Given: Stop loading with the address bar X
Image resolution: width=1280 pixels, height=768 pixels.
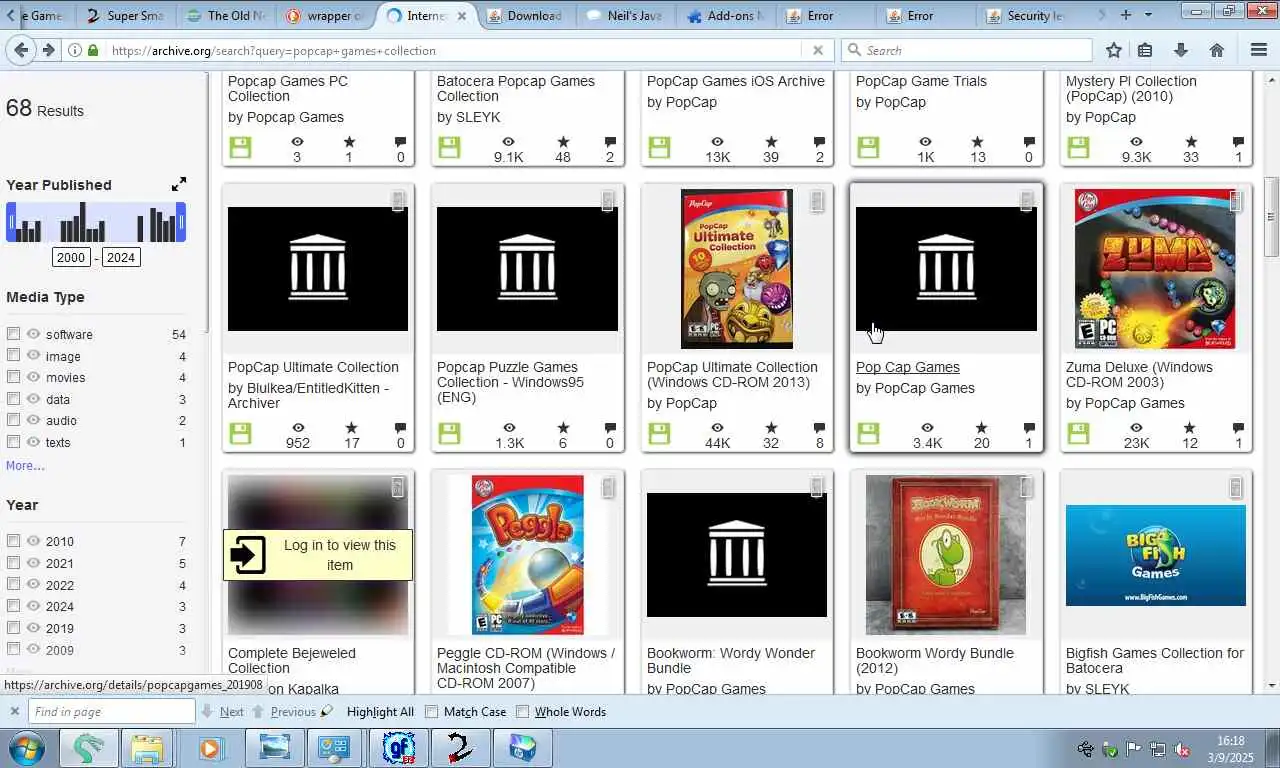Looking at the screenshot, I should tap(817, 50).
